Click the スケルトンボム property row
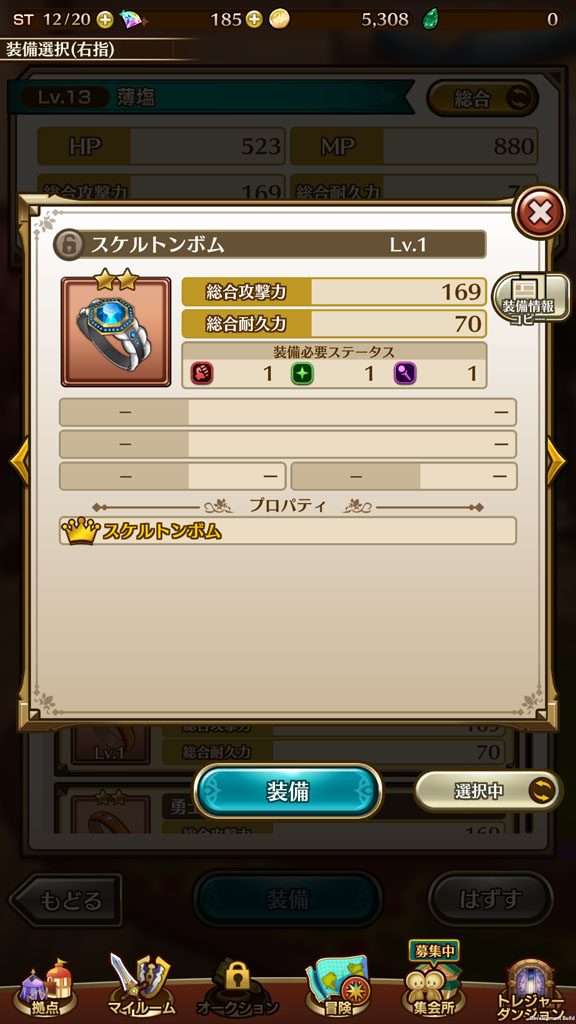The width and height of the screenshot is (576, 1024). click(x=288, y=531)
